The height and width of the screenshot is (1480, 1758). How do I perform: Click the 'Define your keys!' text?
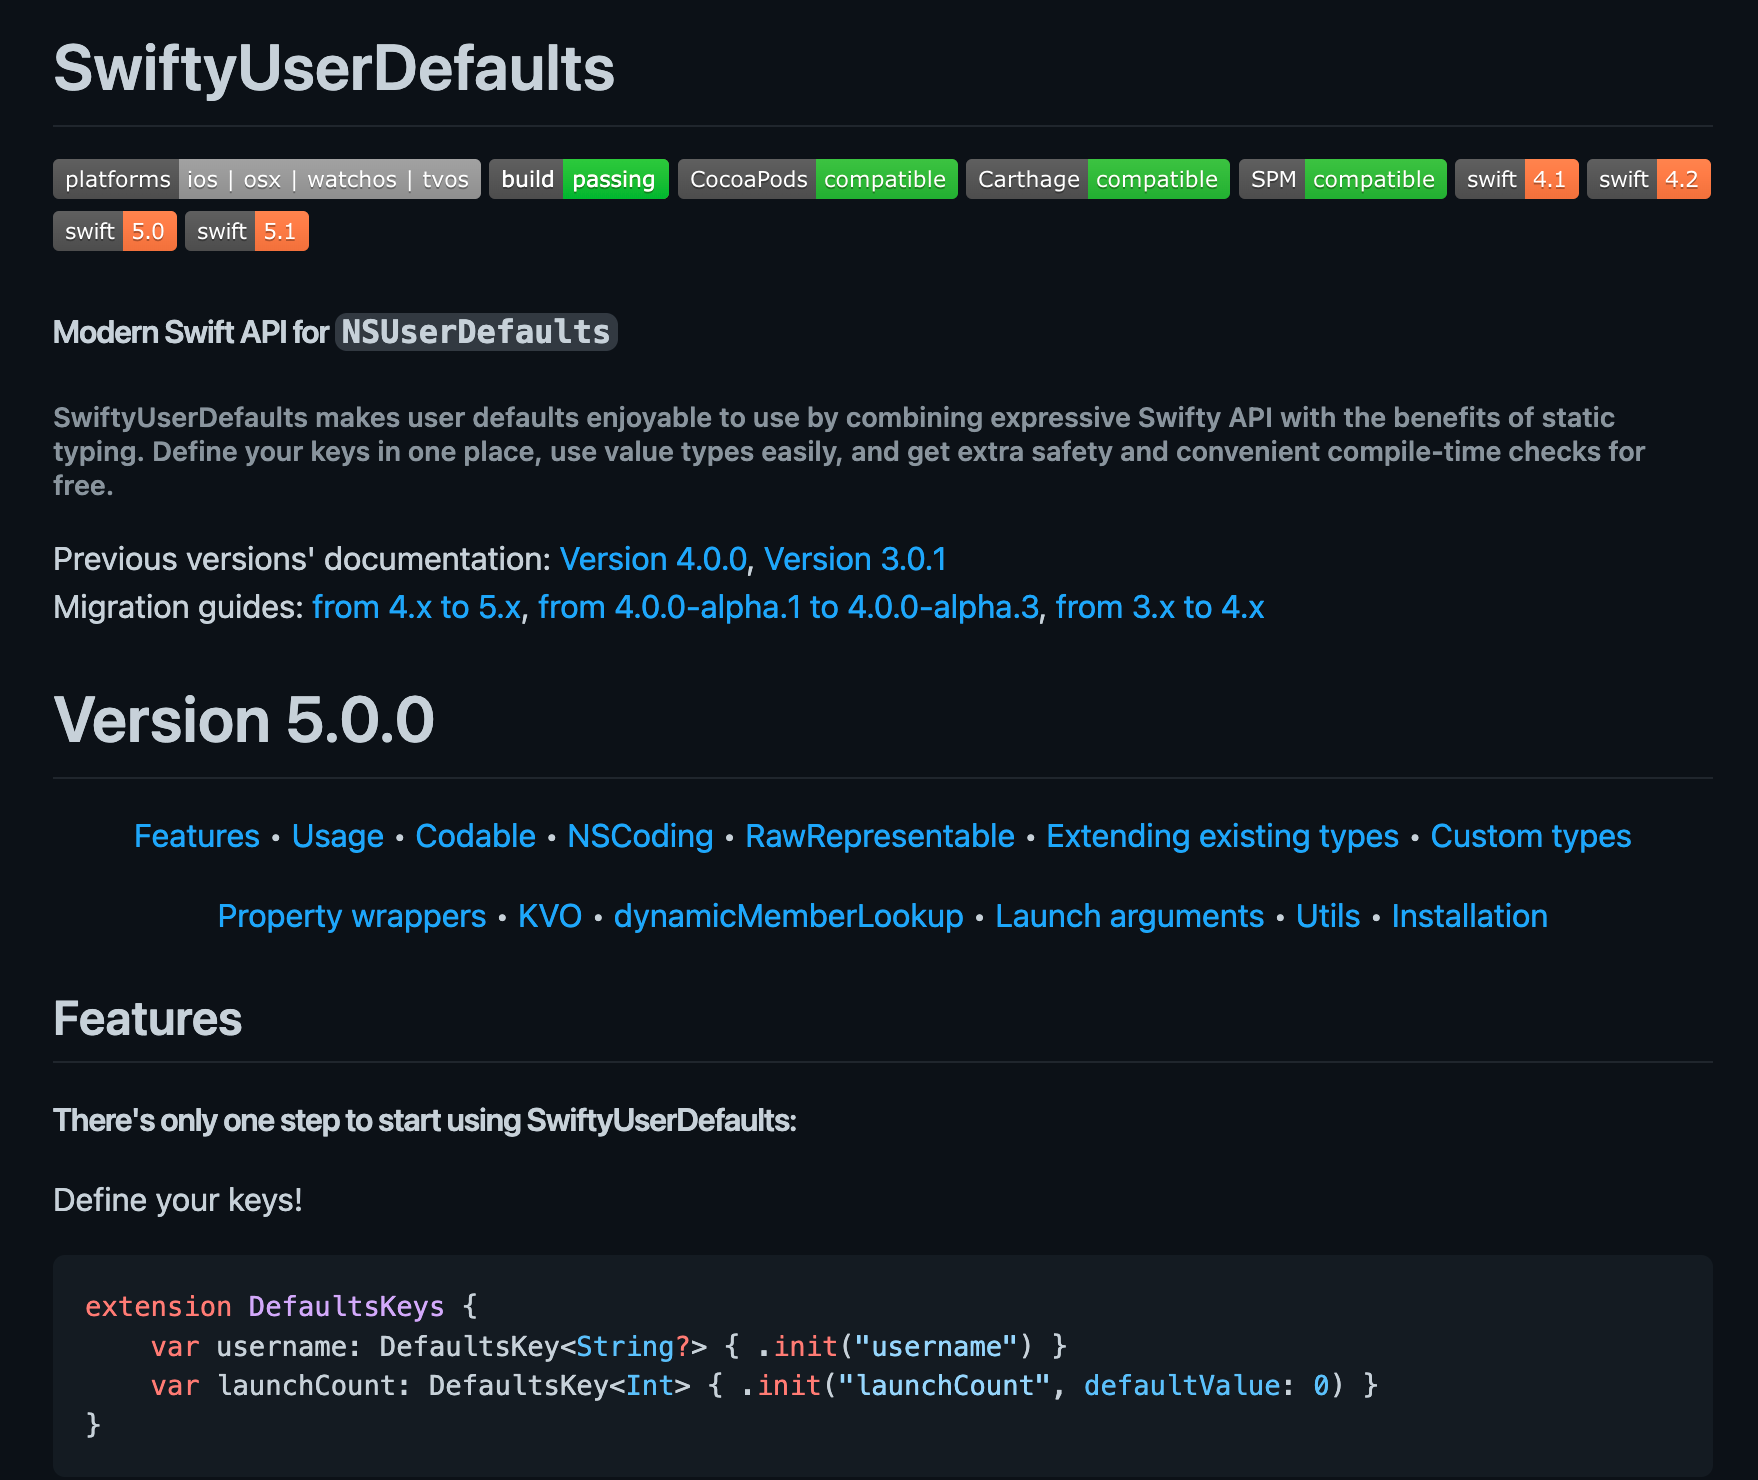tap(178, 1200)
